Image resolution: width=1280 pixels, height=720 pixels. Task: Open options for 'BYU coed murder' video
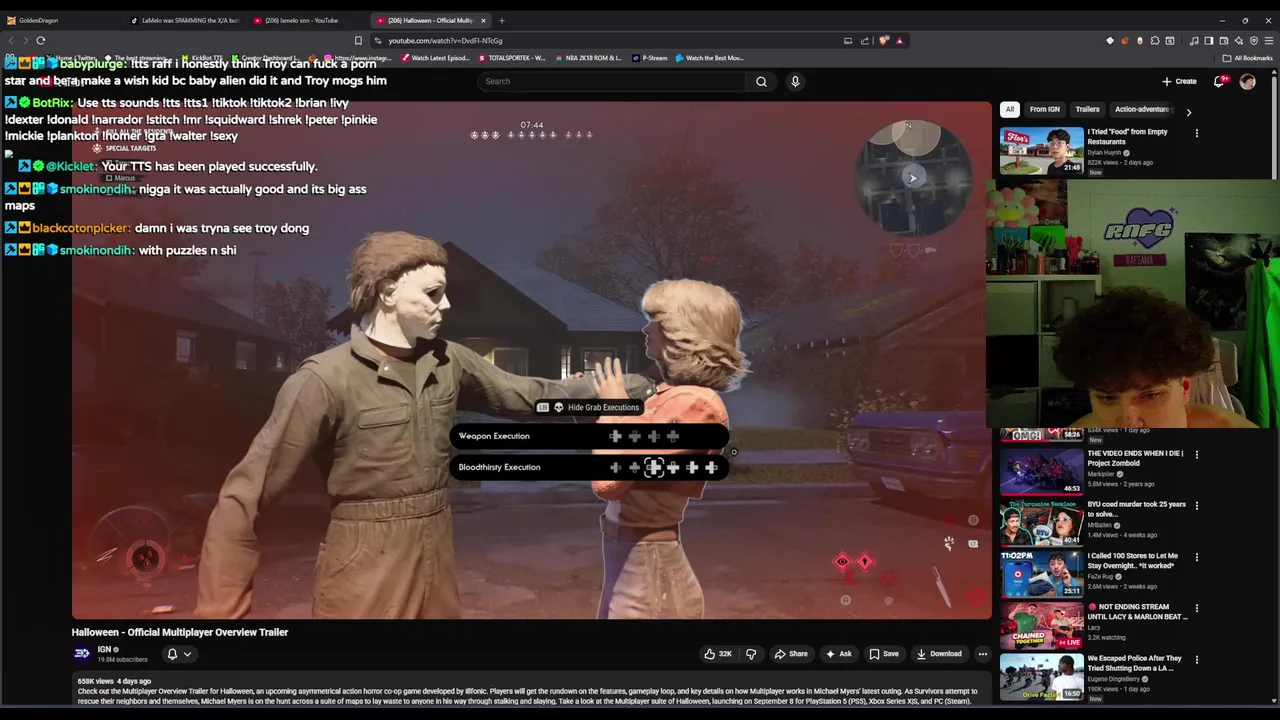pyautogui.click(x=1196, y=505)
